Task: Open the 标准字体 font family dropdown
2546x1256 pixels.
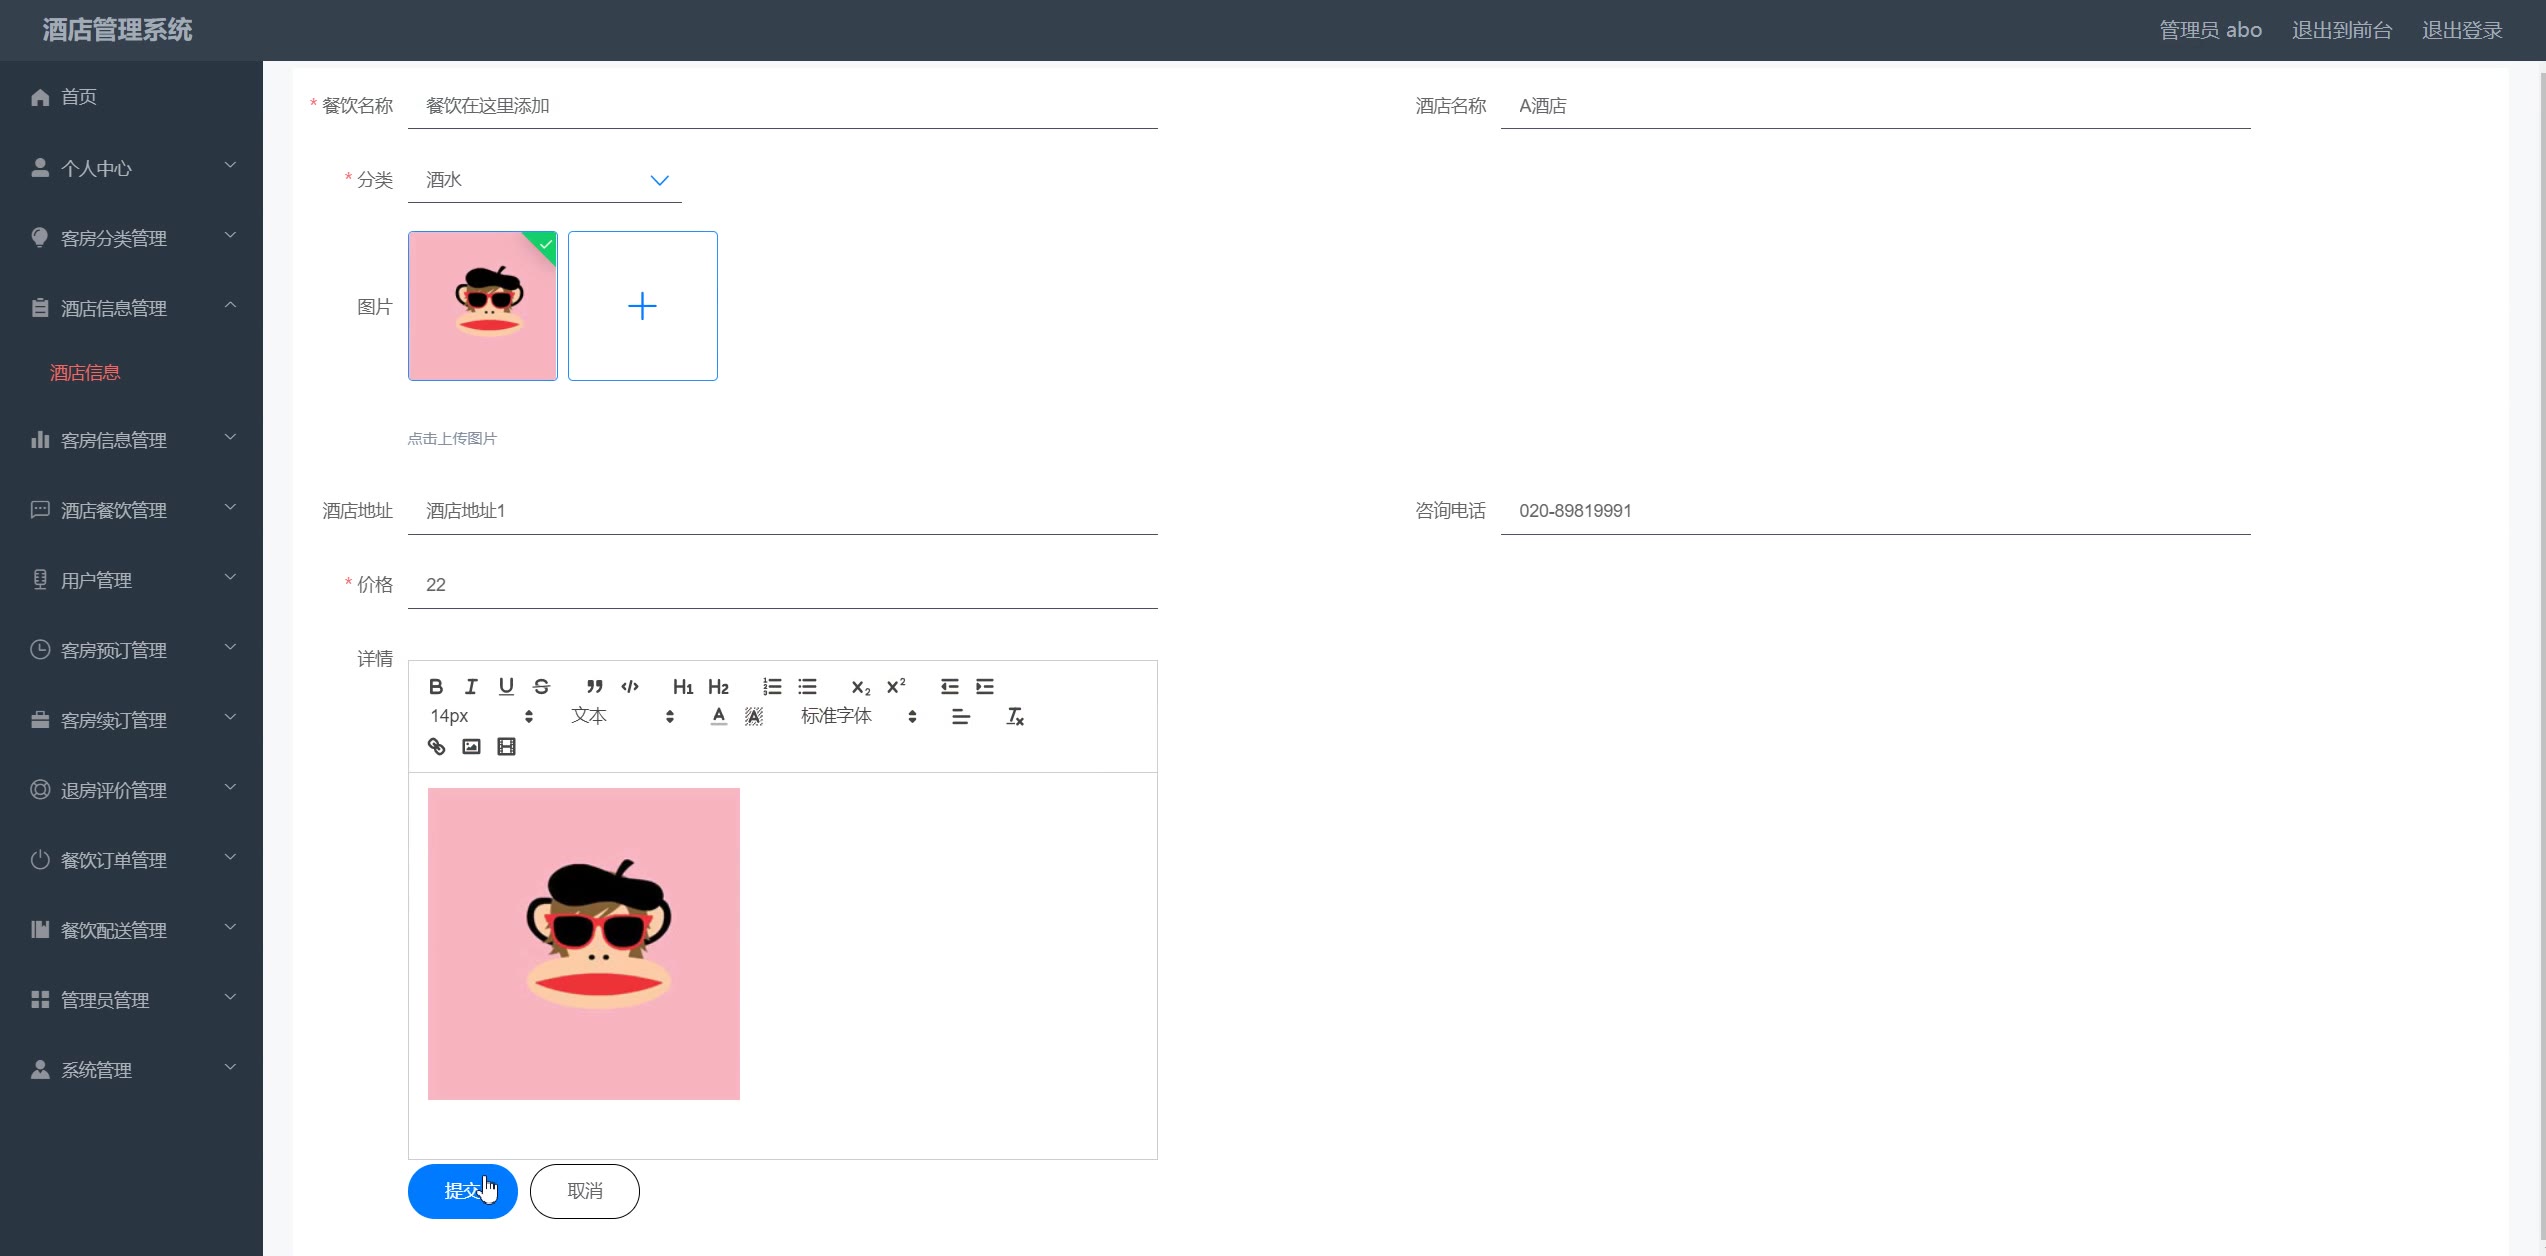Action: tap(858, 716)
